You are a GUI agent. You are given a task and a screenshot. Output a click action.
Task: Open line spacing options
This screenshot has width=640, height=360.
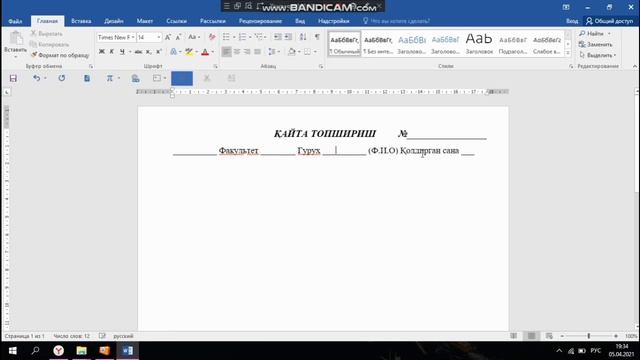coord(273,51)
